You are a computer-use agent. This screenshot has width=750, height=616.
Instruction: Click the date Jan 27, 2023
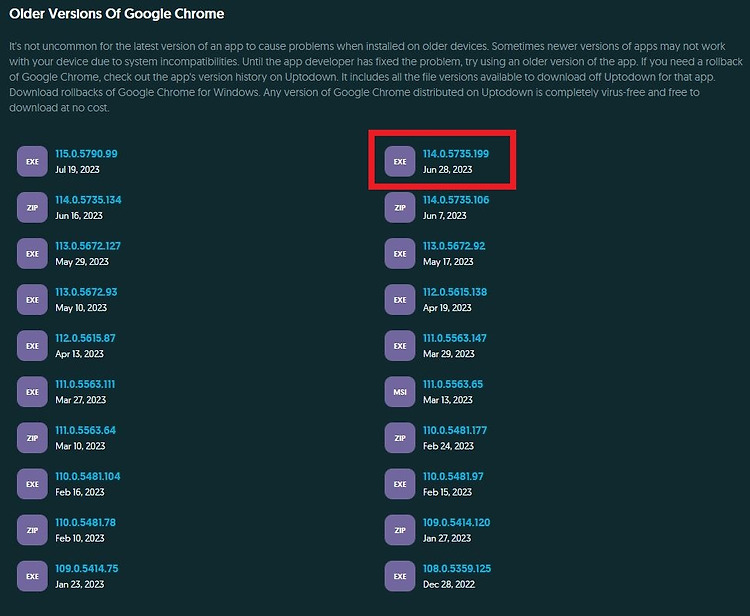pos(447,538)
